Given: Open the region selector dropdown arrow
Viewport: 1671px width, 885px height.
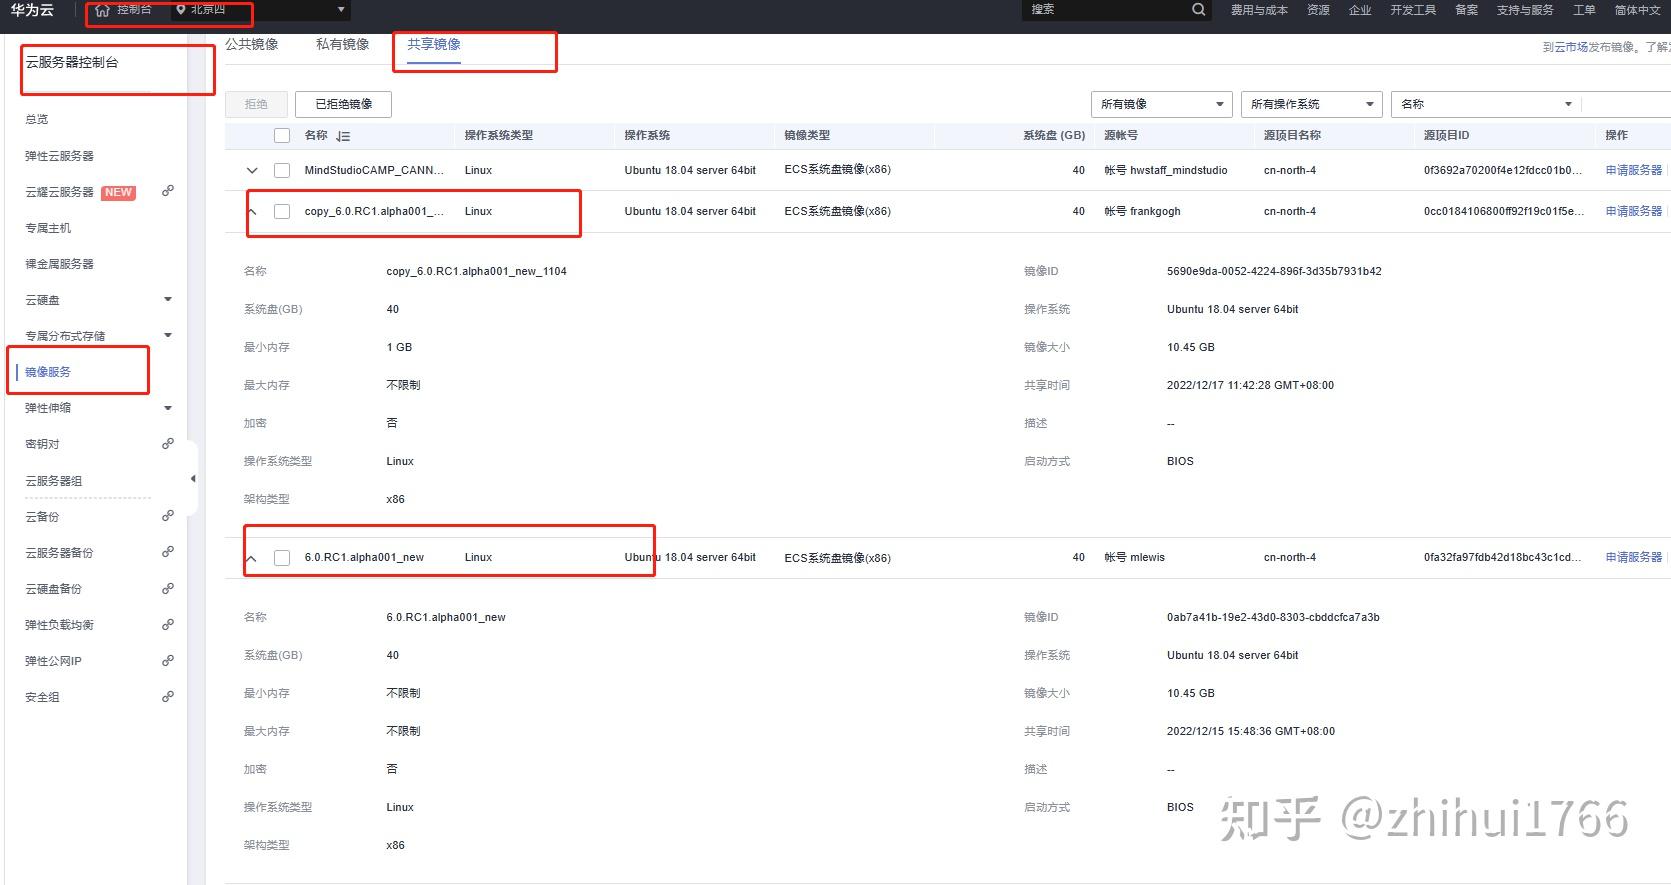Looking at the screenshot, I should [x=341, y=10].
